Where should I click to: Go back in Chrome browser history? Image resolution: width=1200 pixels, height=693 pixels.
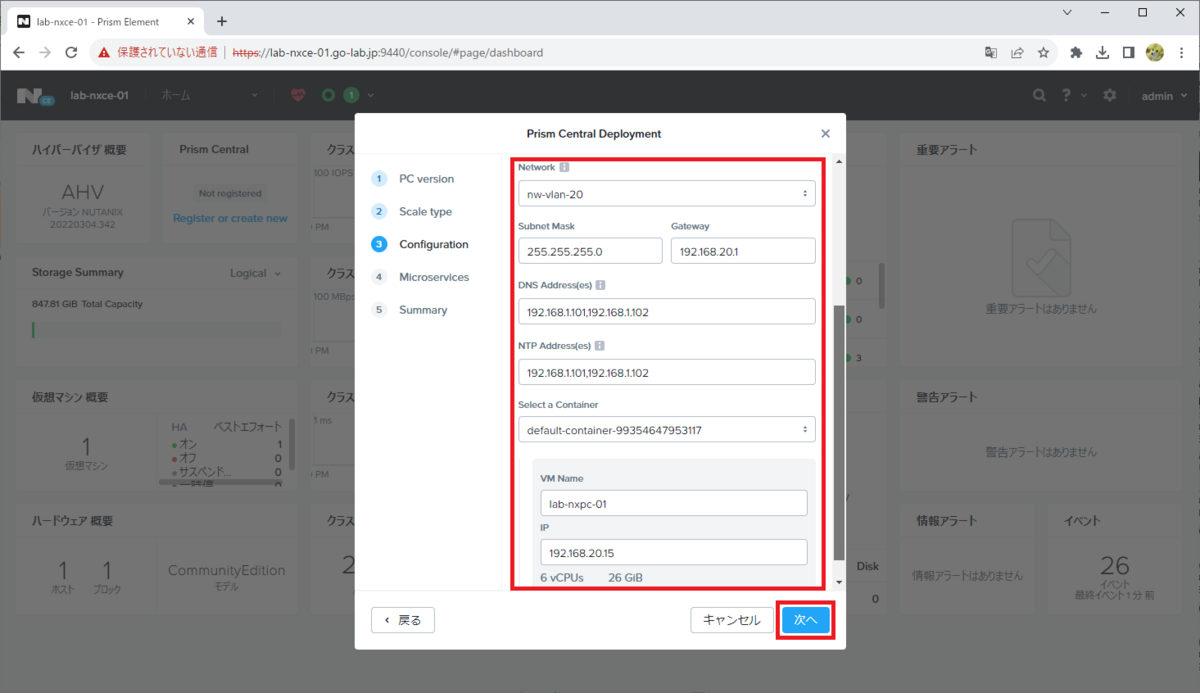point(19,52)
